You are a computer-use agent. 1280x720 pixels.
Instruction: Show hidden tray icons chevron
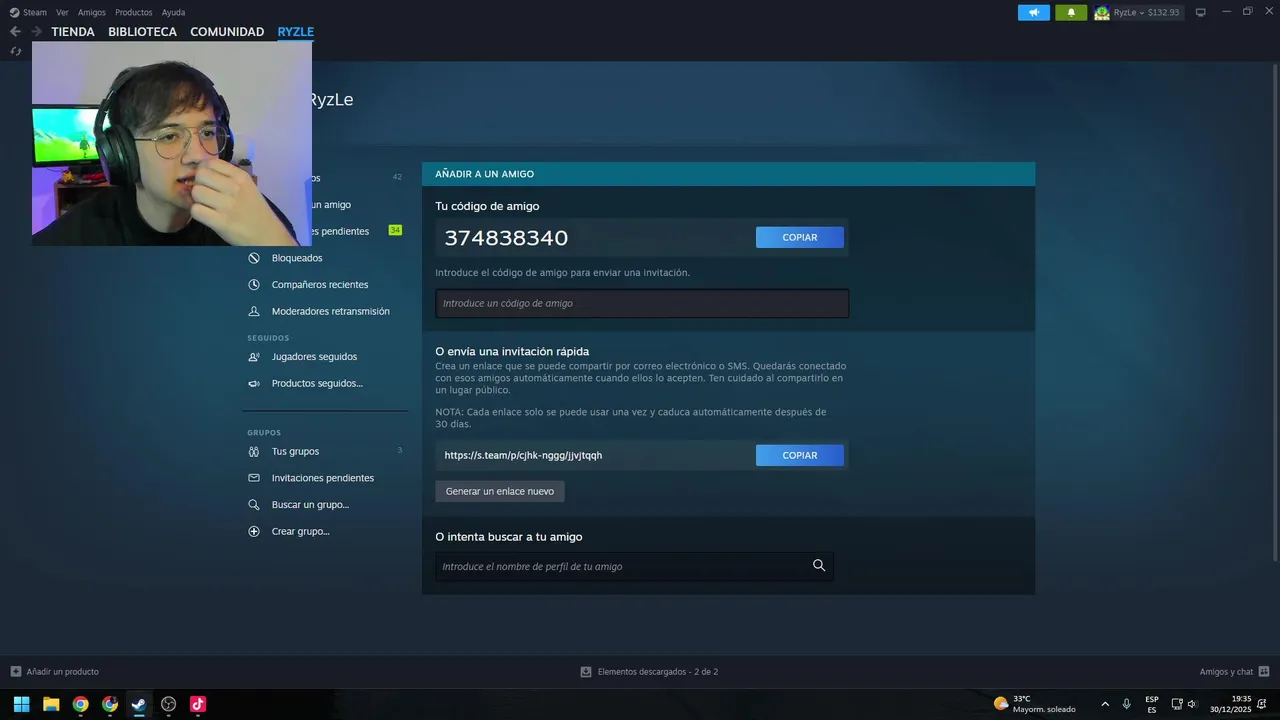(x=1105, y=704)
